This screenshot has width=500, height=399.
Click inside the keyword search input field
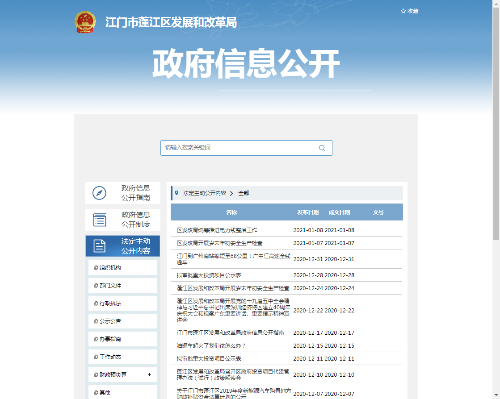pos(246,148)
